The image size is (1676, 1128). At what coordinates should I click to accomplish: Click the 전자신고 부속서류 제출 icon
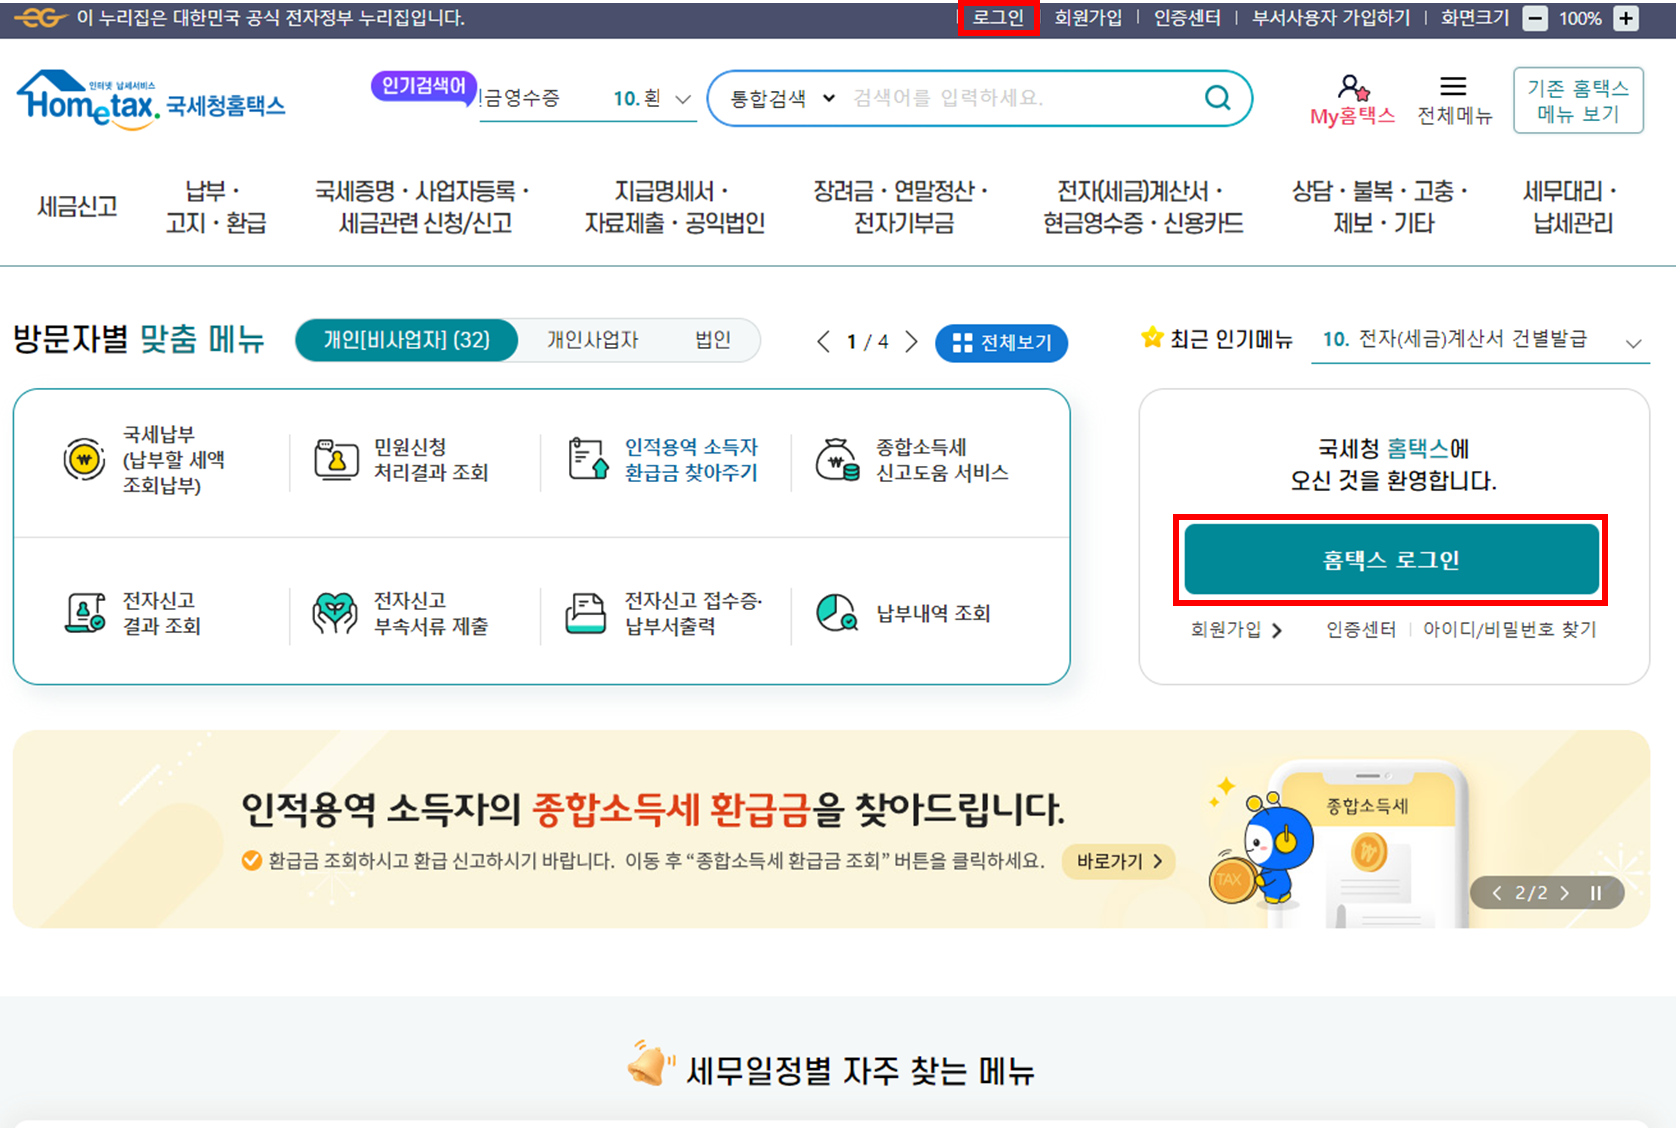point(335,612)
